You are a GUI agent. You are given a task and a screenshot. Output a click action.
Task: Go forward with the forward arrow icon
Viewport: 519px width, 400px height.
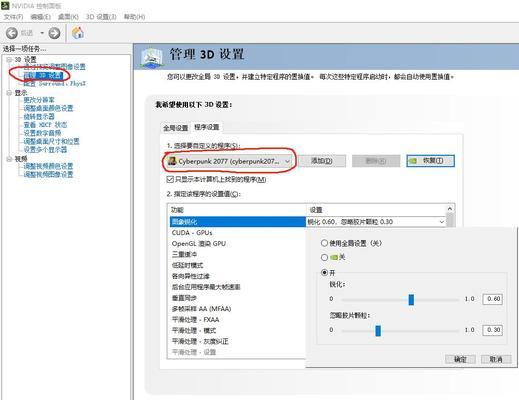coord(54,33)
